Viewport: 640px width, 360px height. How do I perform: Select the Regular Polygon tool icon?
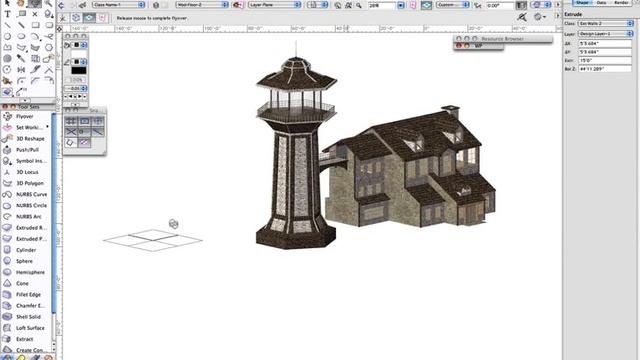pos(49,47)
